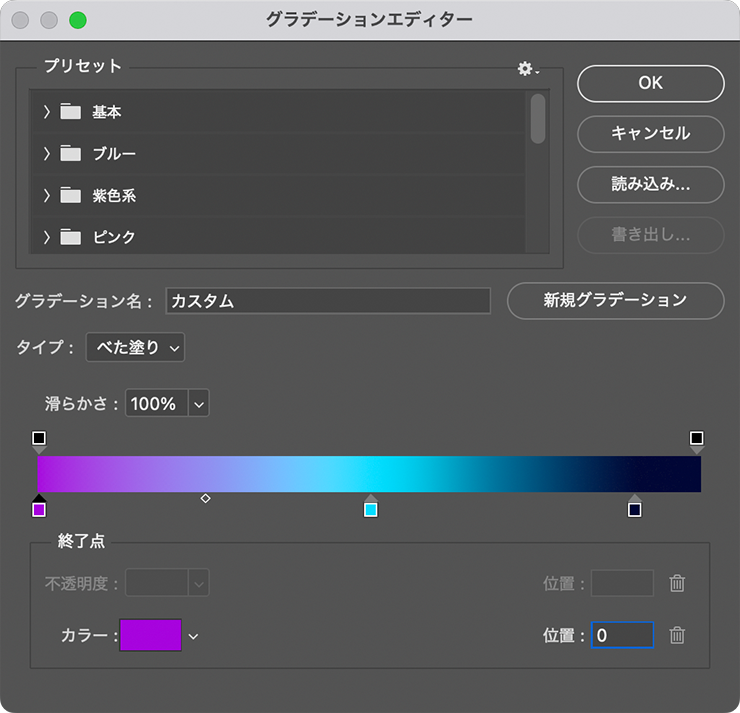Expand the 基本 preset folder chevron
740x713 pixels.
[46, 112]
